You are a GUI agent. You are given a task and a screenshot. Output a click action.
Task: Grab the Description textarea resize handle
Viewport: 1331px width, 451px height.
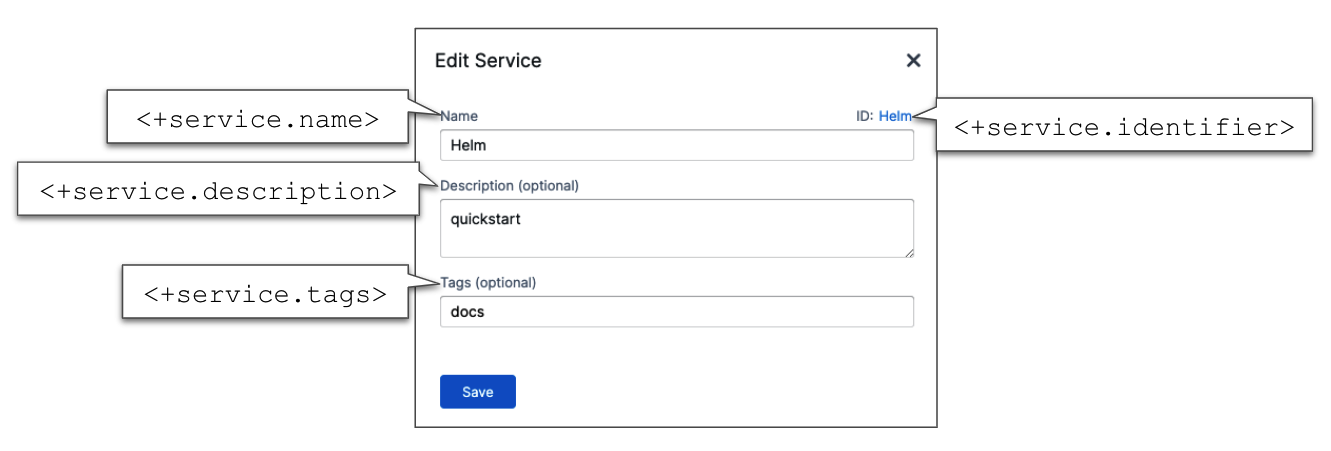tap(909, 253)
